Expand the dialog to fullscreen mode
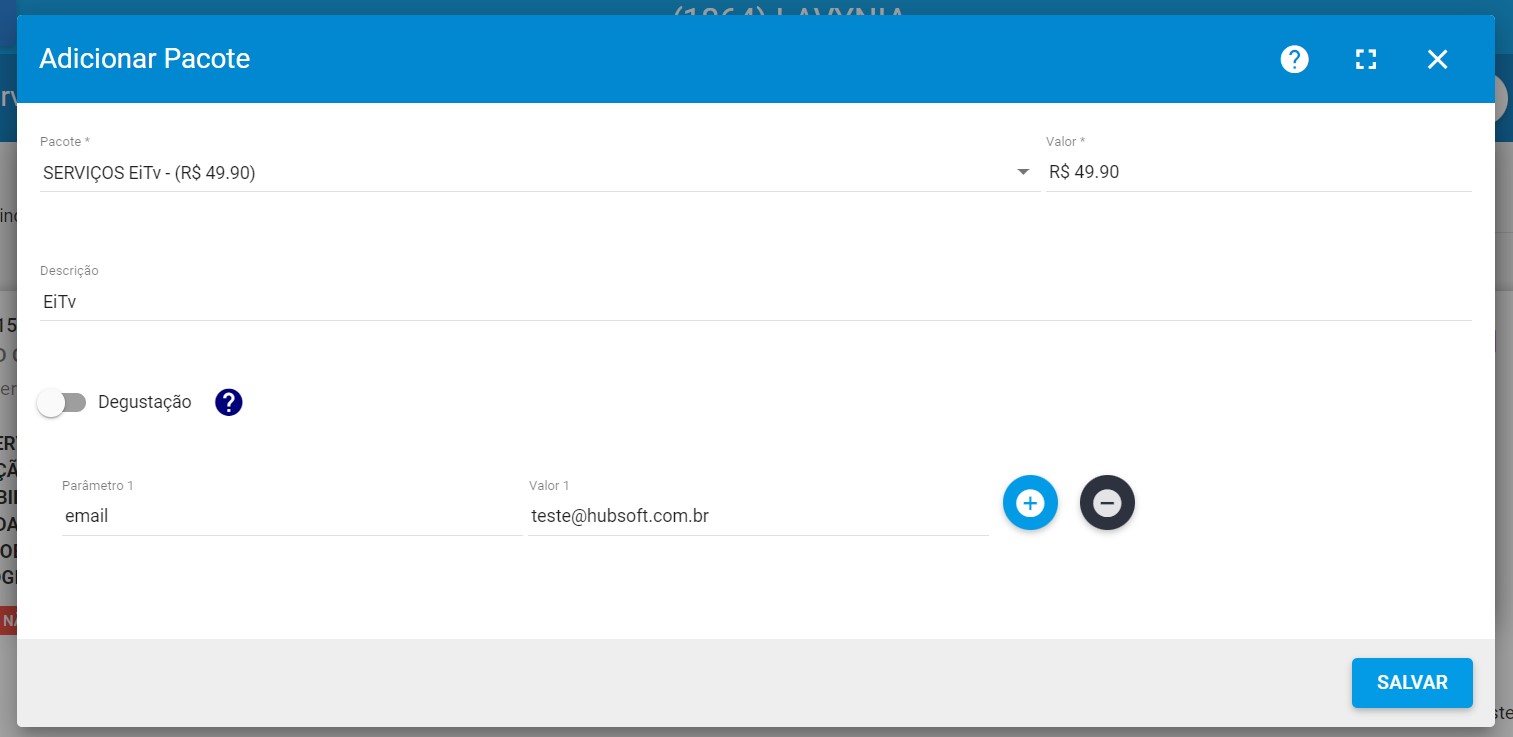 (x=1365, y=59)
